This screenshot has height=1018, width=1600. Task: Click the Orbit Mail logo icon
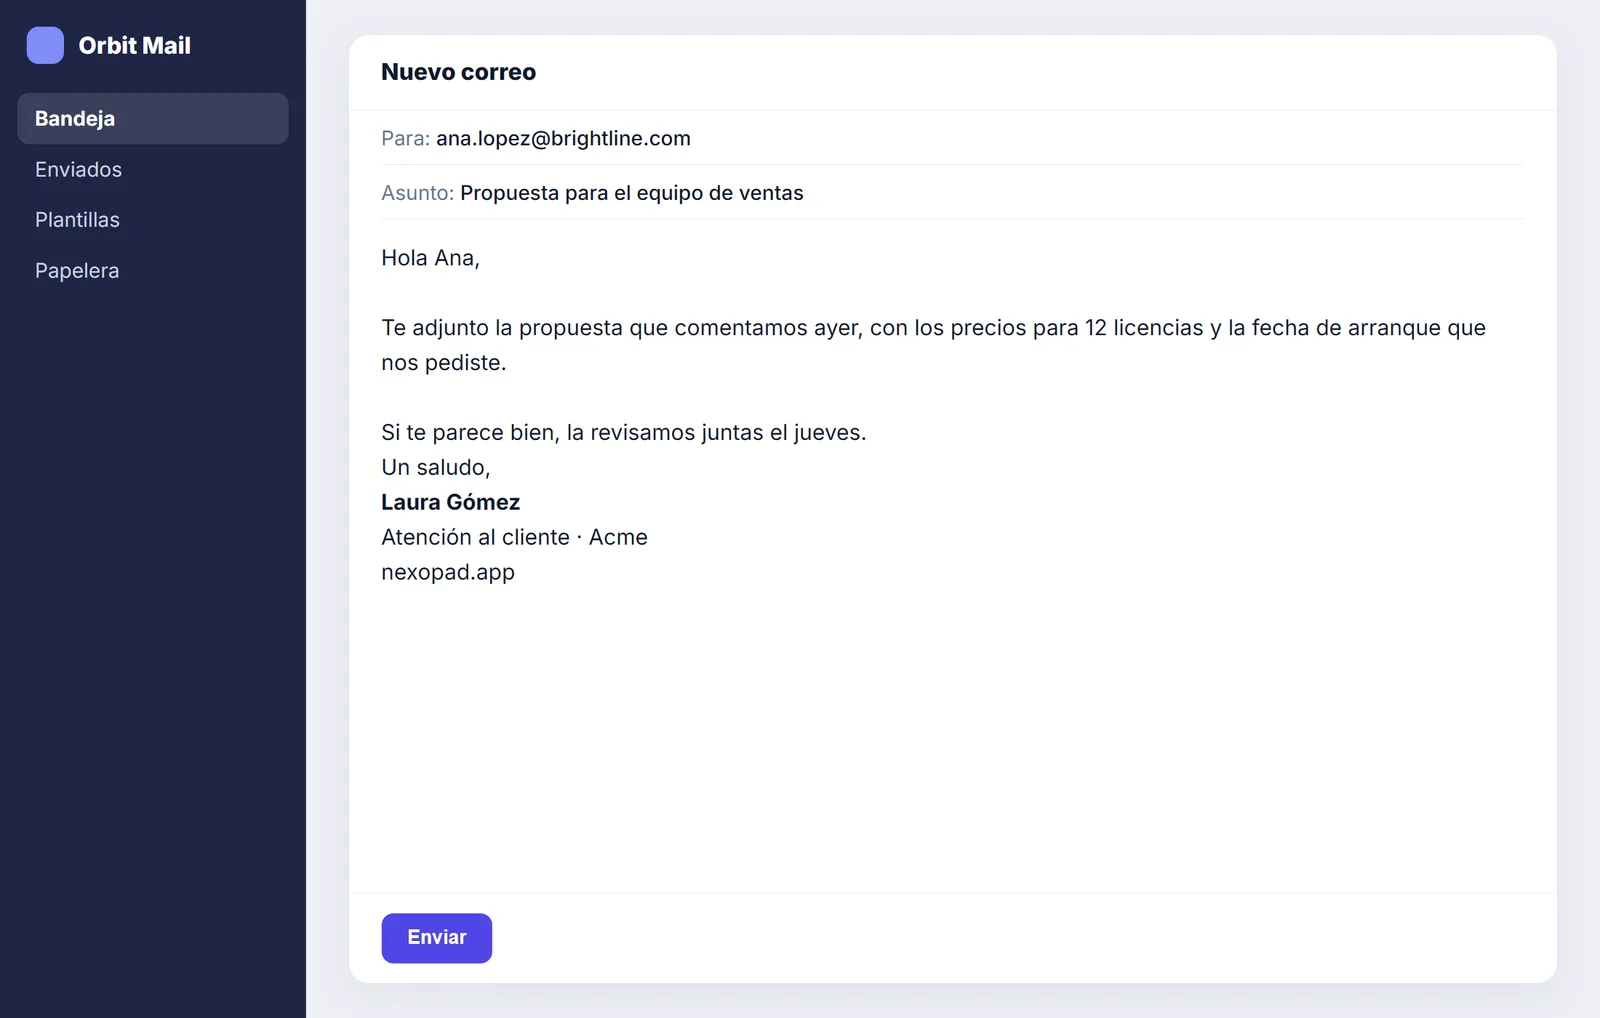(x=45, y=45)
